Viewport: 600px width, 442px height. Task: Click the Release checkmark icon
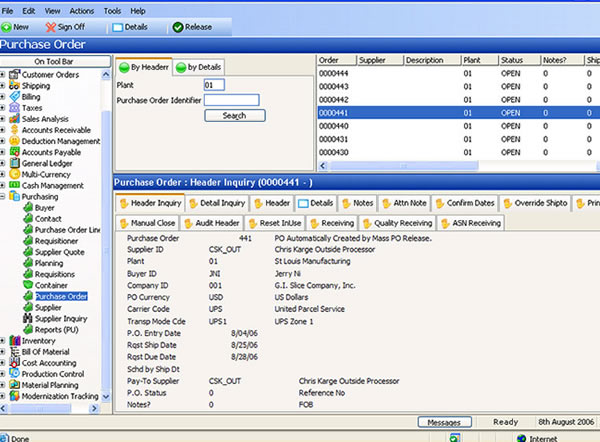[178, 28]
